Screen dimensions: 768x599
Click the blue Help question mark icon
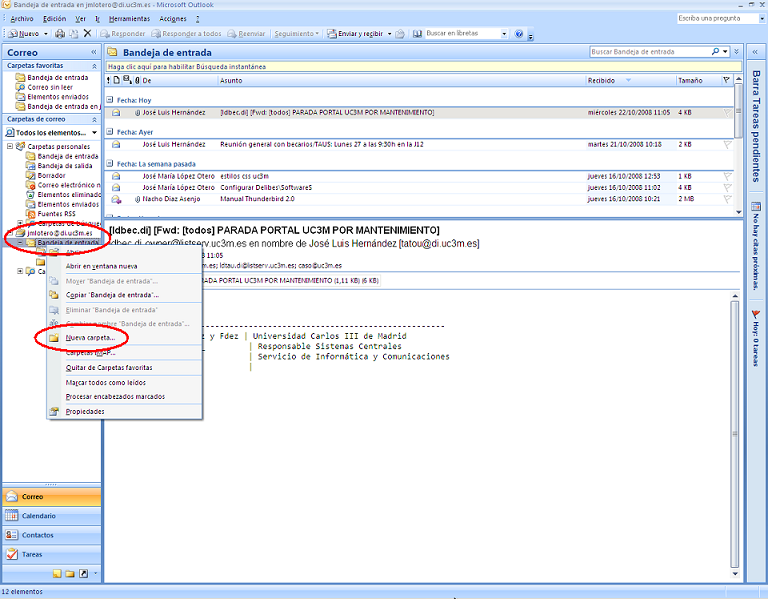click(519, 33)
